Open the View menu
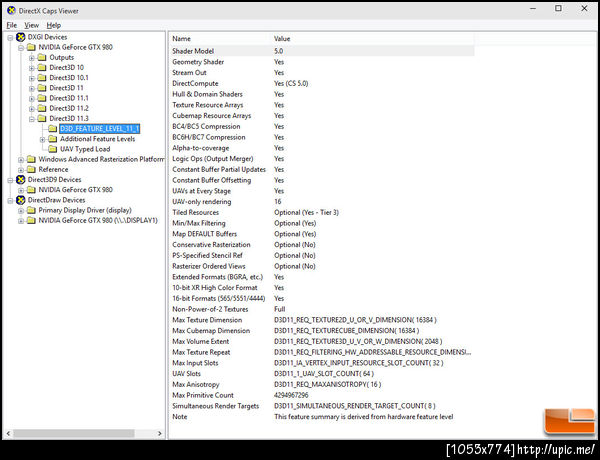 (31, 25)
